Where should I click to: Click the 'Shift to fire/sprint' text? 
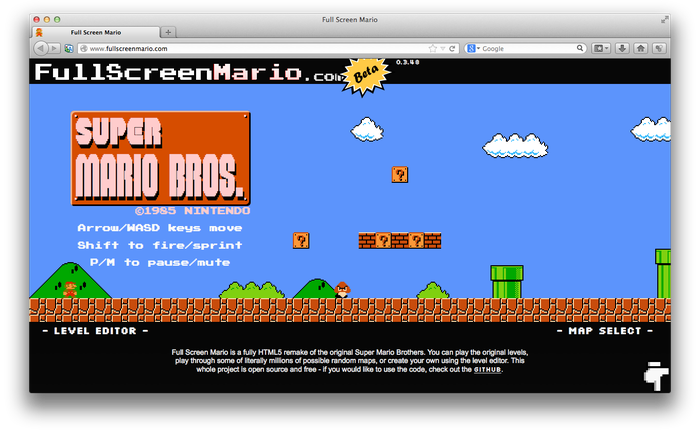click(160, 245)
